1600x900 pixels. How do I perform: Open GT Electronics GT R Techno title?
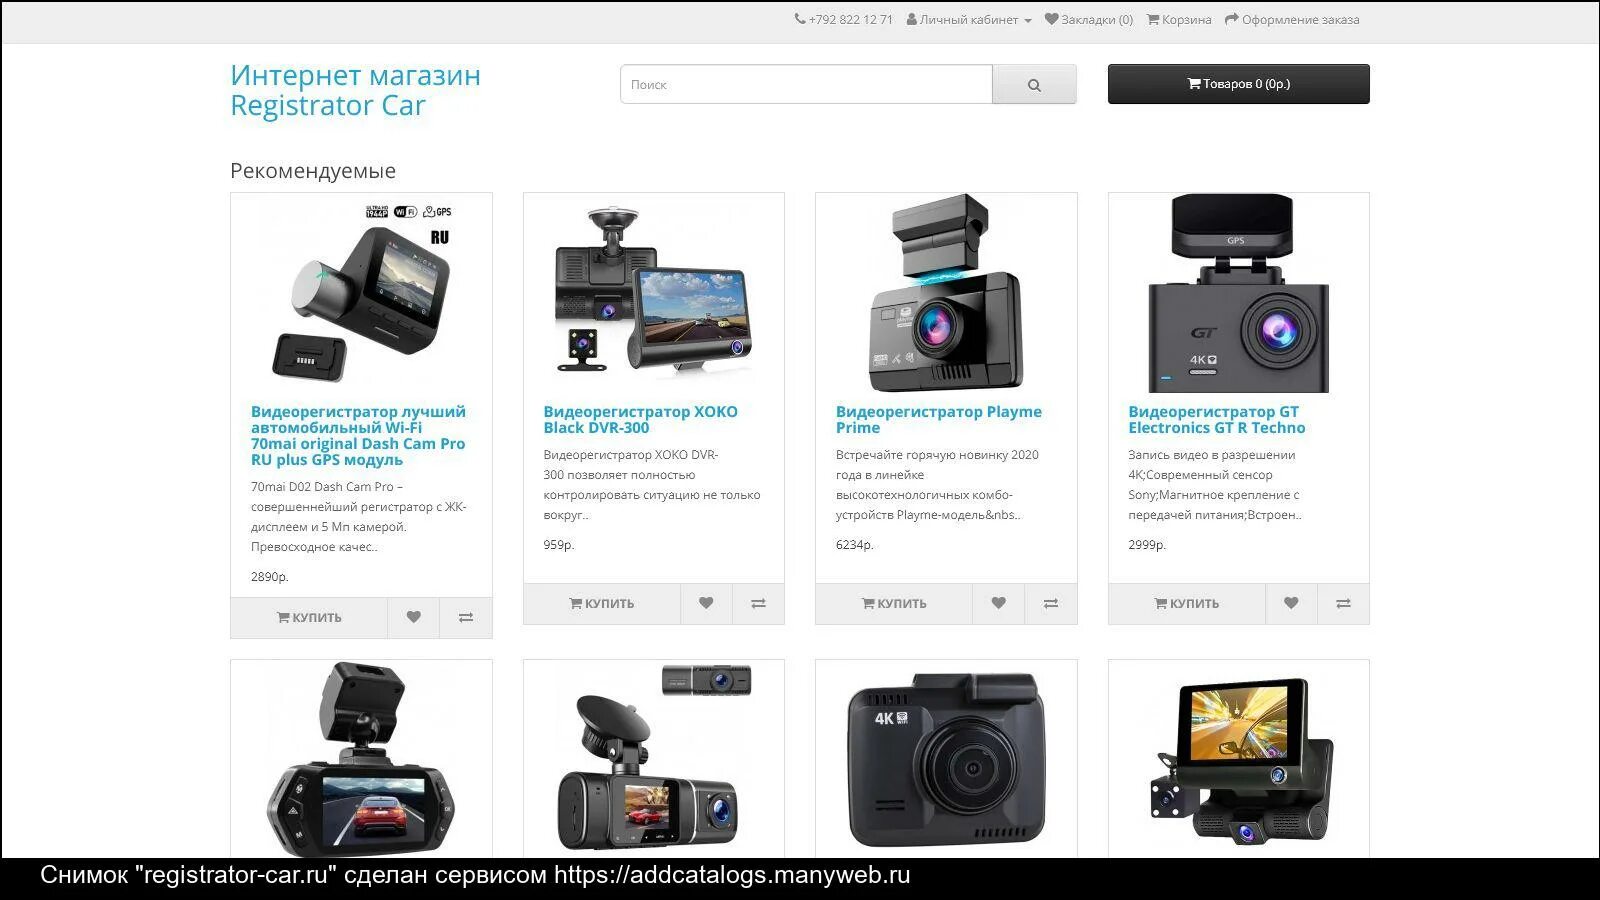(1217, 420)
